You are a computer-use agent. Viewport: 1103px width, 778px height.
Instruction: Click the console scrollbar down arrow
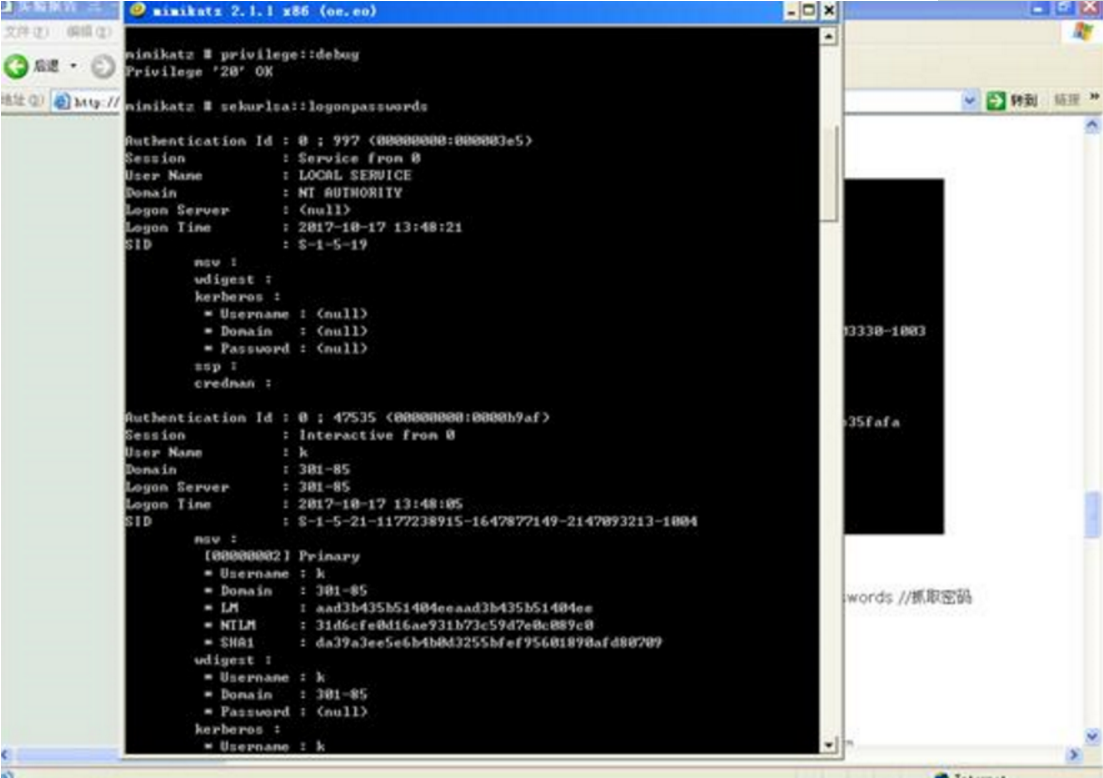[x=829, y=745]
